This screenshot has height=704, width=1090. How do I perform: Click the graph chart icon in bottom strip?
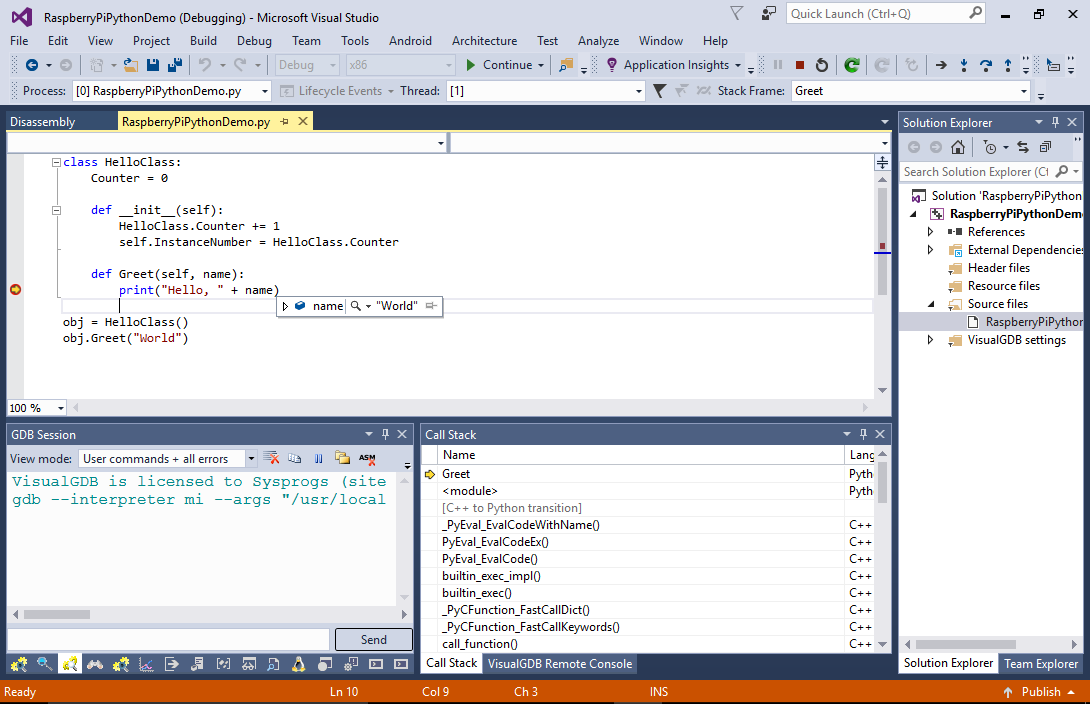(146, 664)
